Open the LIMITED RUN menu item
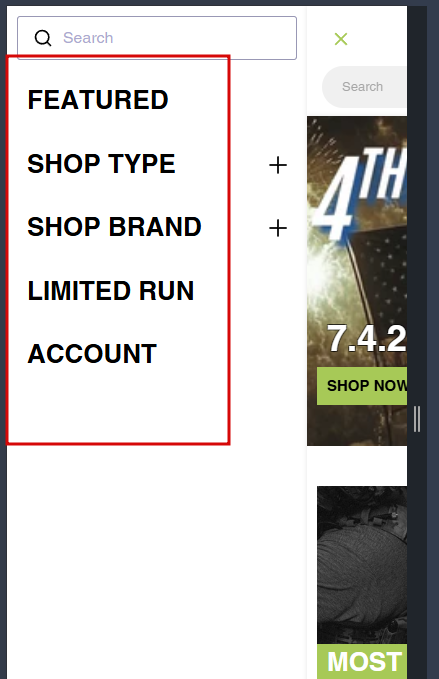The width and height of the screenshot is (439, 679). [x=111, y=291]
